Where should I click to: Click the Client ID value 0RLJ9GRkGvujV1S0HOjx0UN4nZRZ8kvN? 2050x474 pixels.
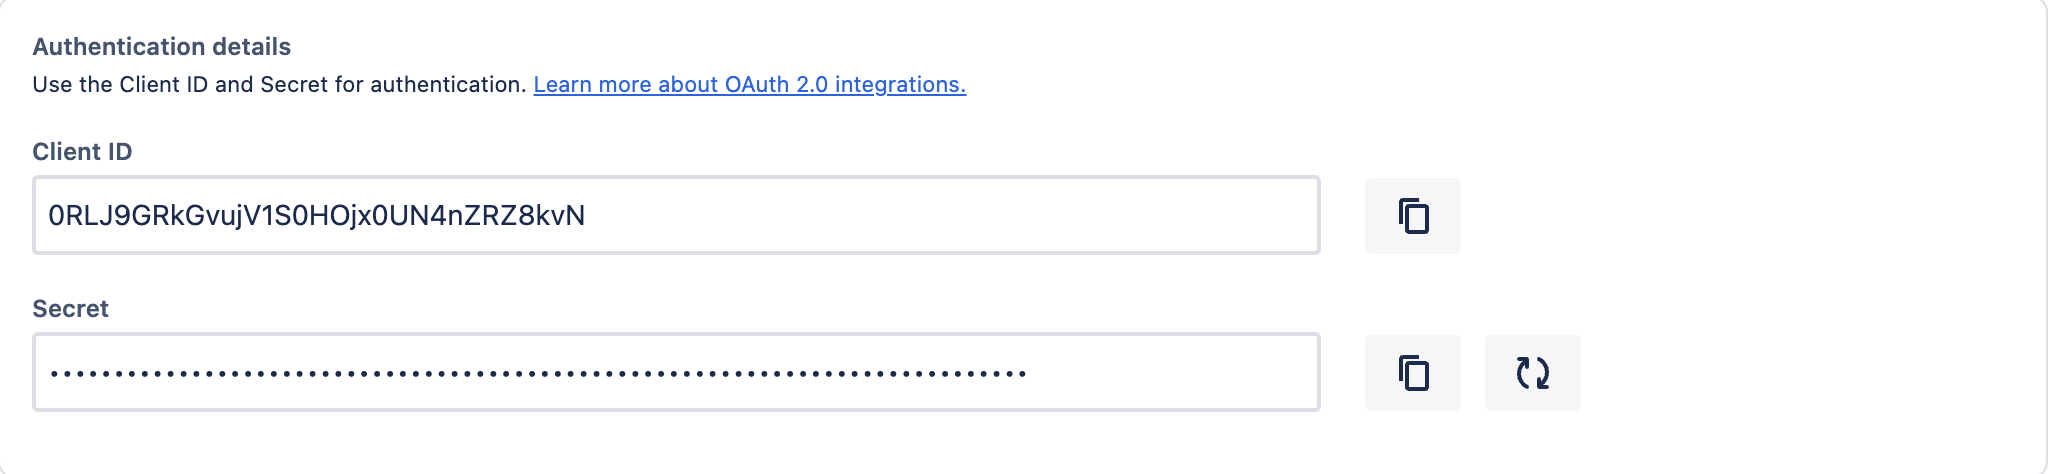[x=316, y=216]
